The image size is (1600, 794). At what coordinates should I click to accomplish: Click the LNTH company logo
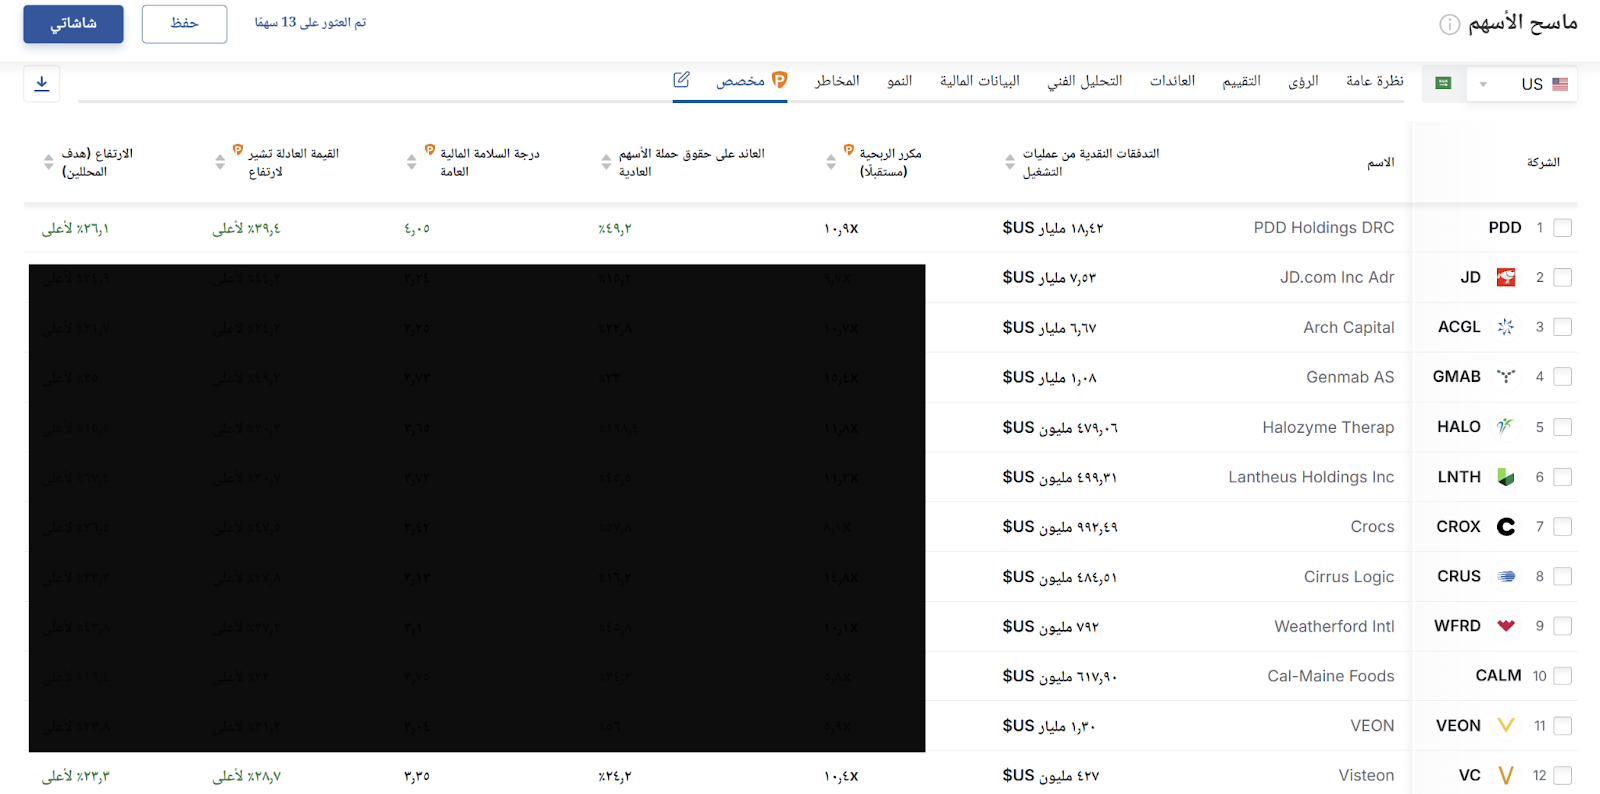point(1506,477)
